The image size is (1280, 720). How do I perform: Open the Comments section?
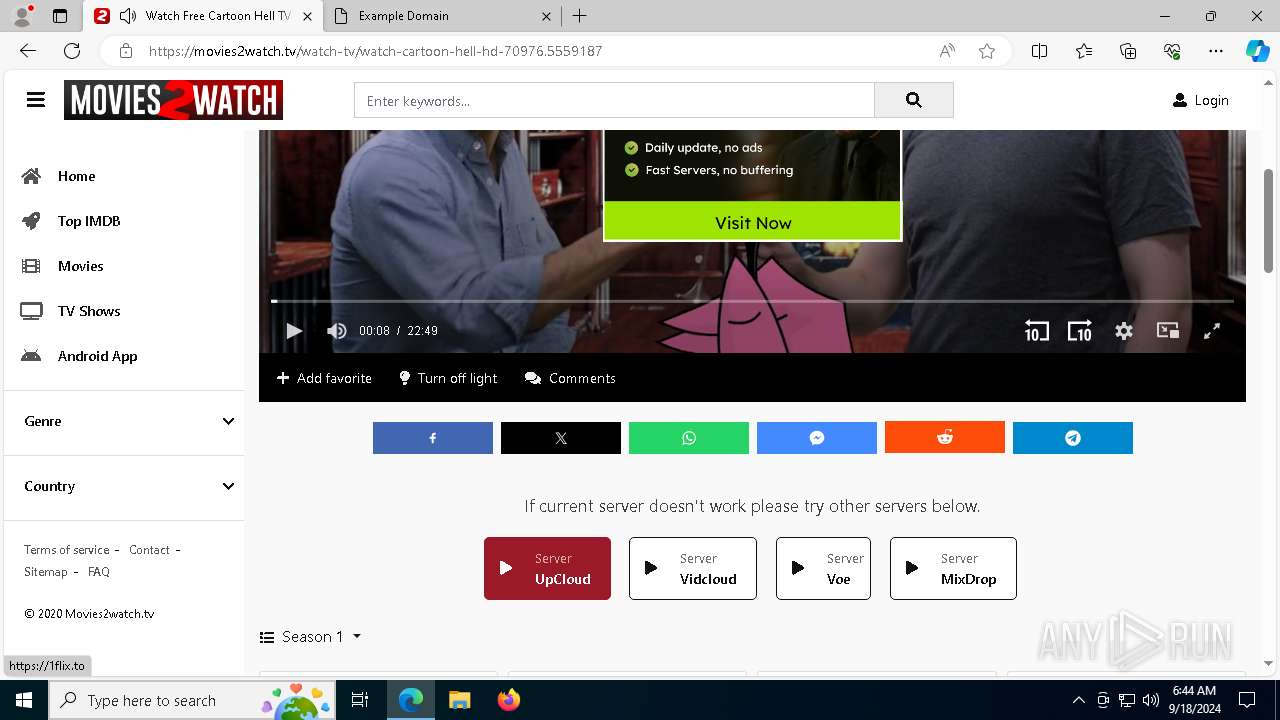click(x=570, y=378)
